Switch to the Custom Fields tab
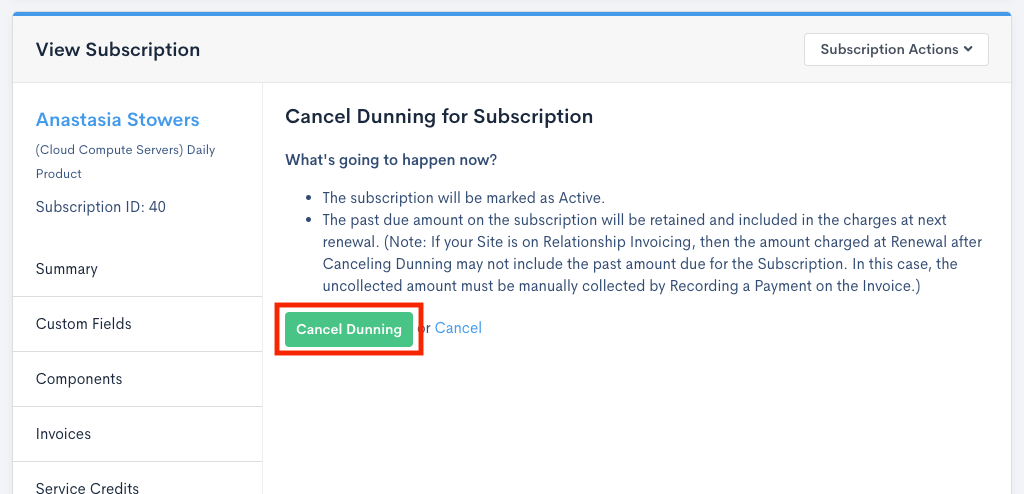Screen dimensions: 1024x494 [x=84, y=324]
